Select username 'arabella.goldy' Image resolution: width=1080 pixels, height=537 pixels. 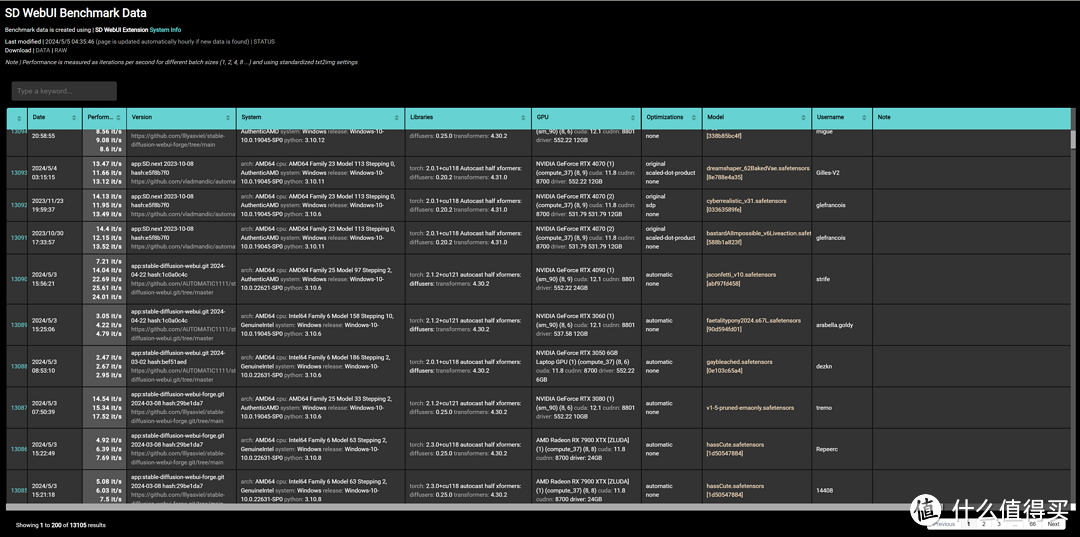833,324
